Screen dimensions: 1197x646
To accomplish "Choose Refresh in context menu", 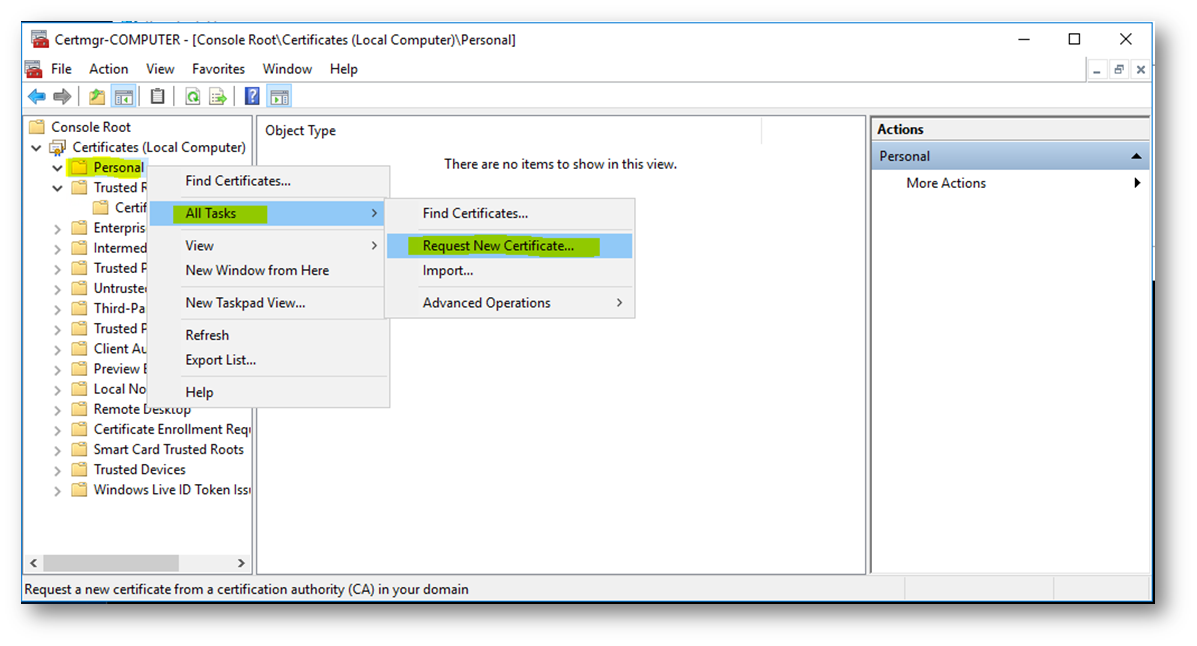I will pos(268,335).
